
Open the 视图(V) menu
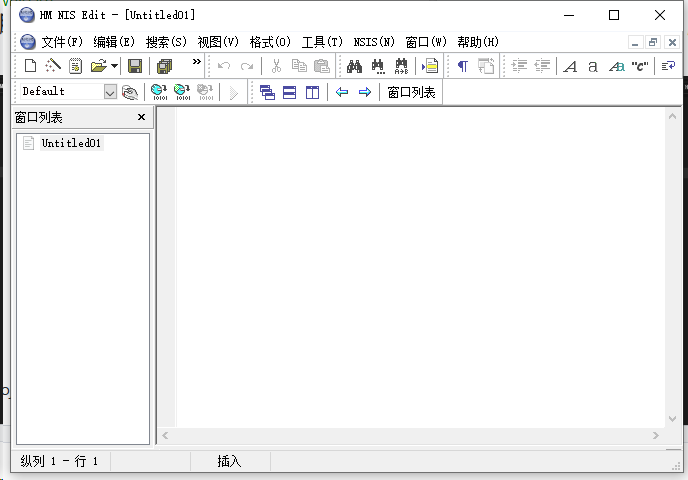click(x=218, y=42)
